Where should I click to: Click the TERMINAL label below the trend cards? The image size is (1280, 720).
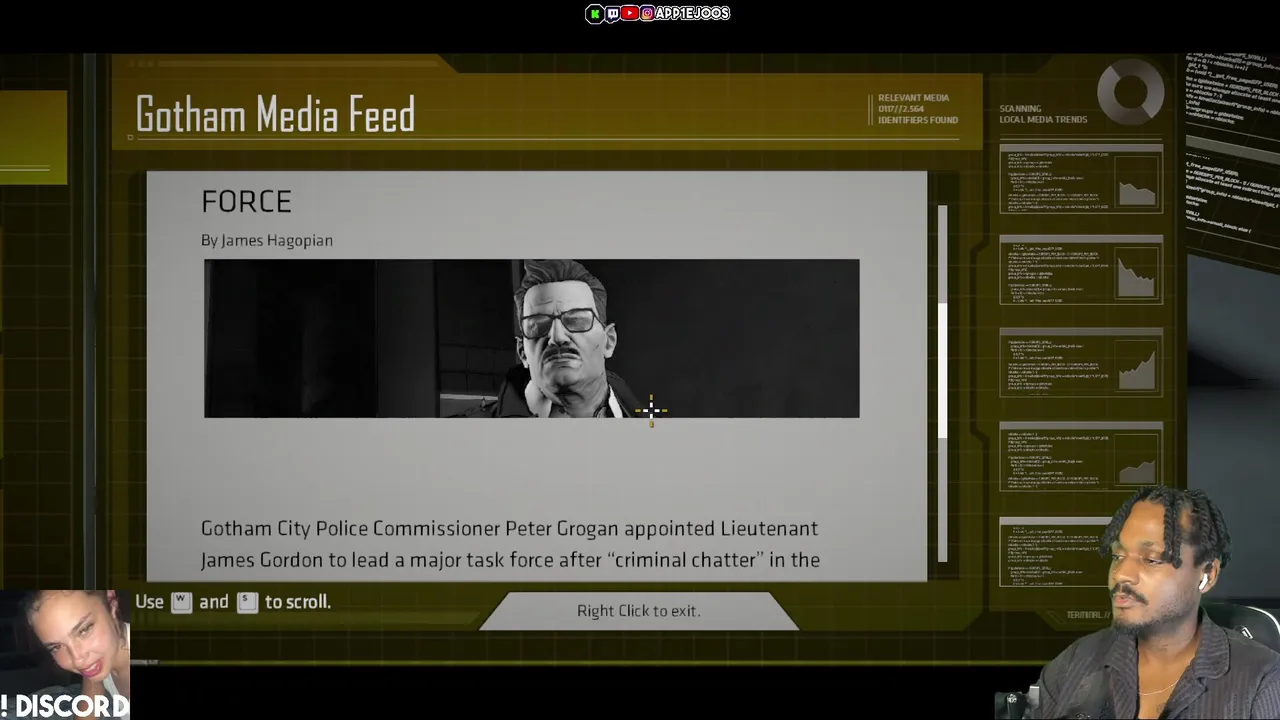[1088, 615]
